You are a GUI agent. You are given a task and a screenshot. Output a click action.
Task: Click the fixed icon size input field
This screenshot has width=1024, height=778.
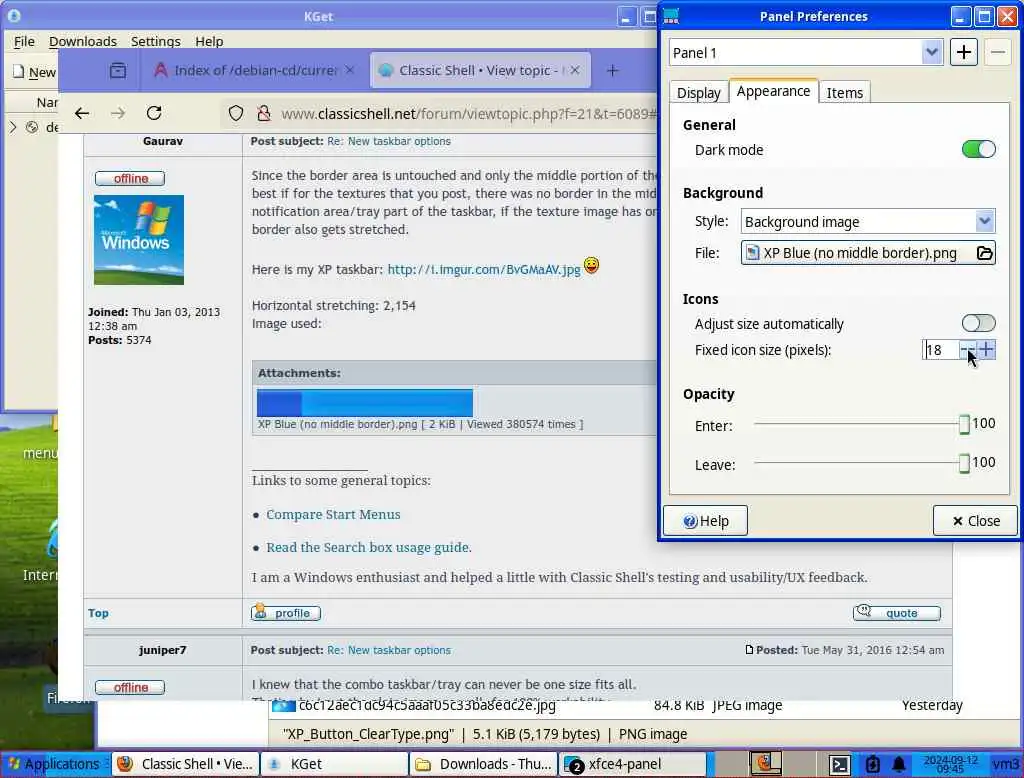pyautogui.click(x=940, y=350)
